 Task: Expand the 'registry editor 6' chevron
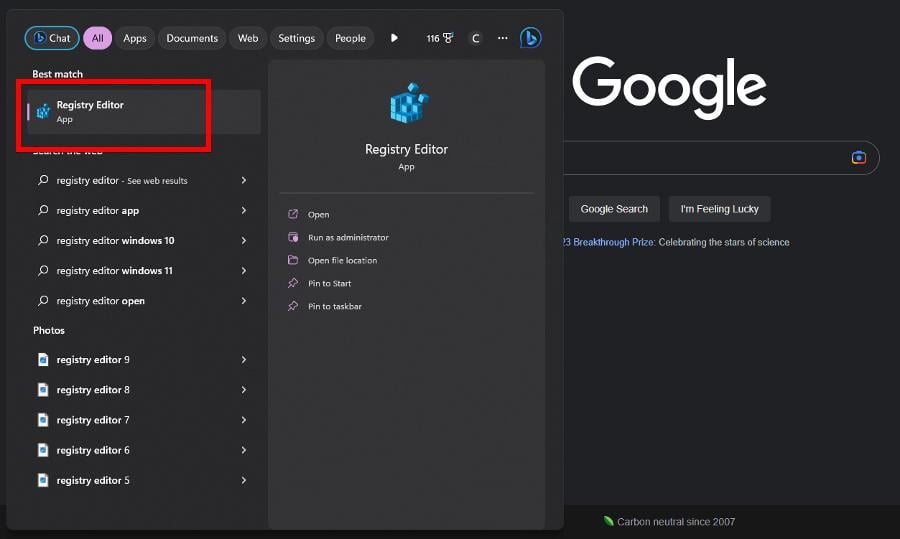(x=244, y=450)
